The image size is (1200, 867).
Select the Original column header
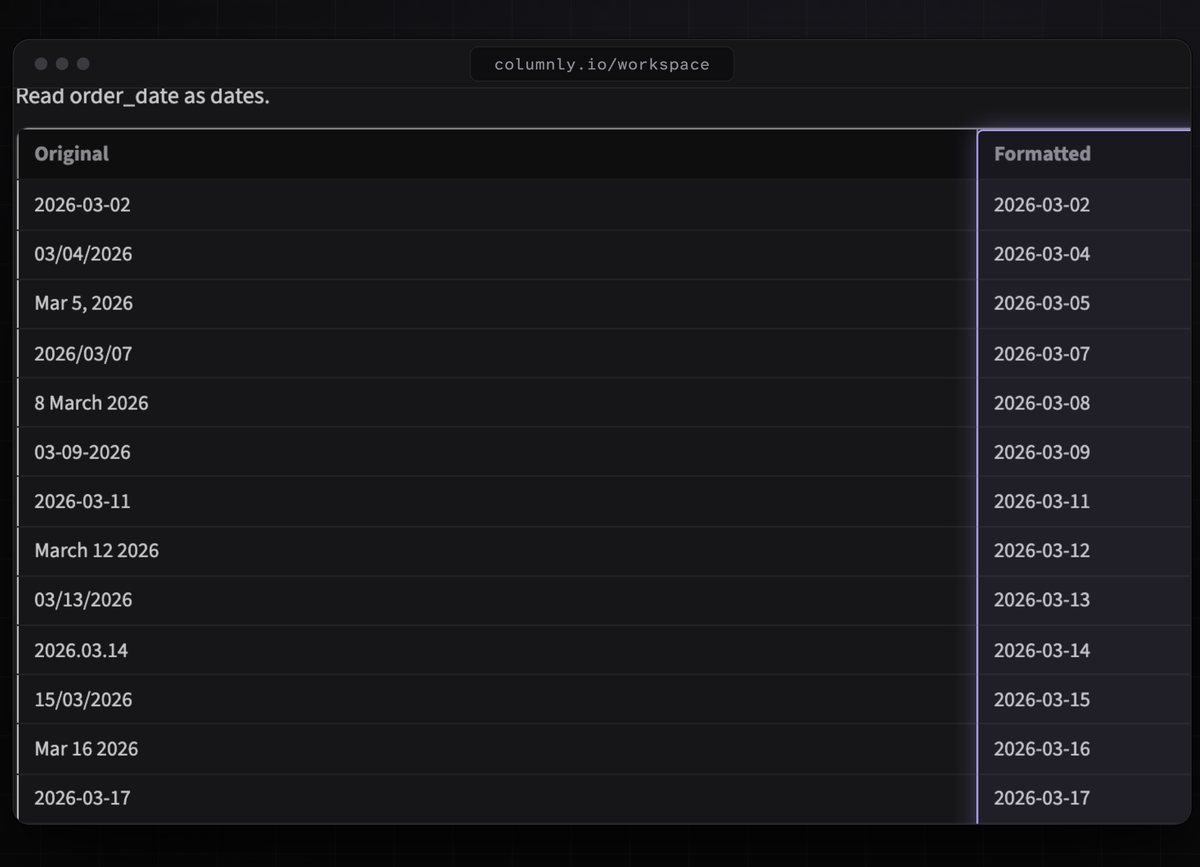[x=497, y=154]
